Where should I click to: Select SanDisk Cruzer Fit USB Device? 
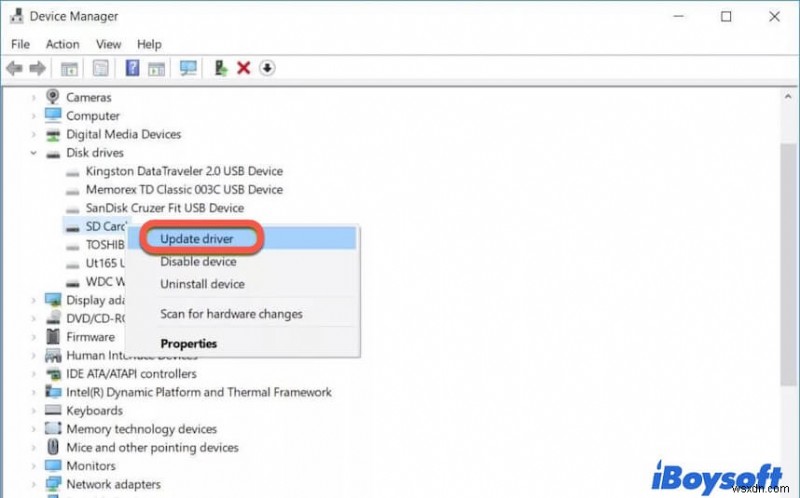tap(165, 208)
